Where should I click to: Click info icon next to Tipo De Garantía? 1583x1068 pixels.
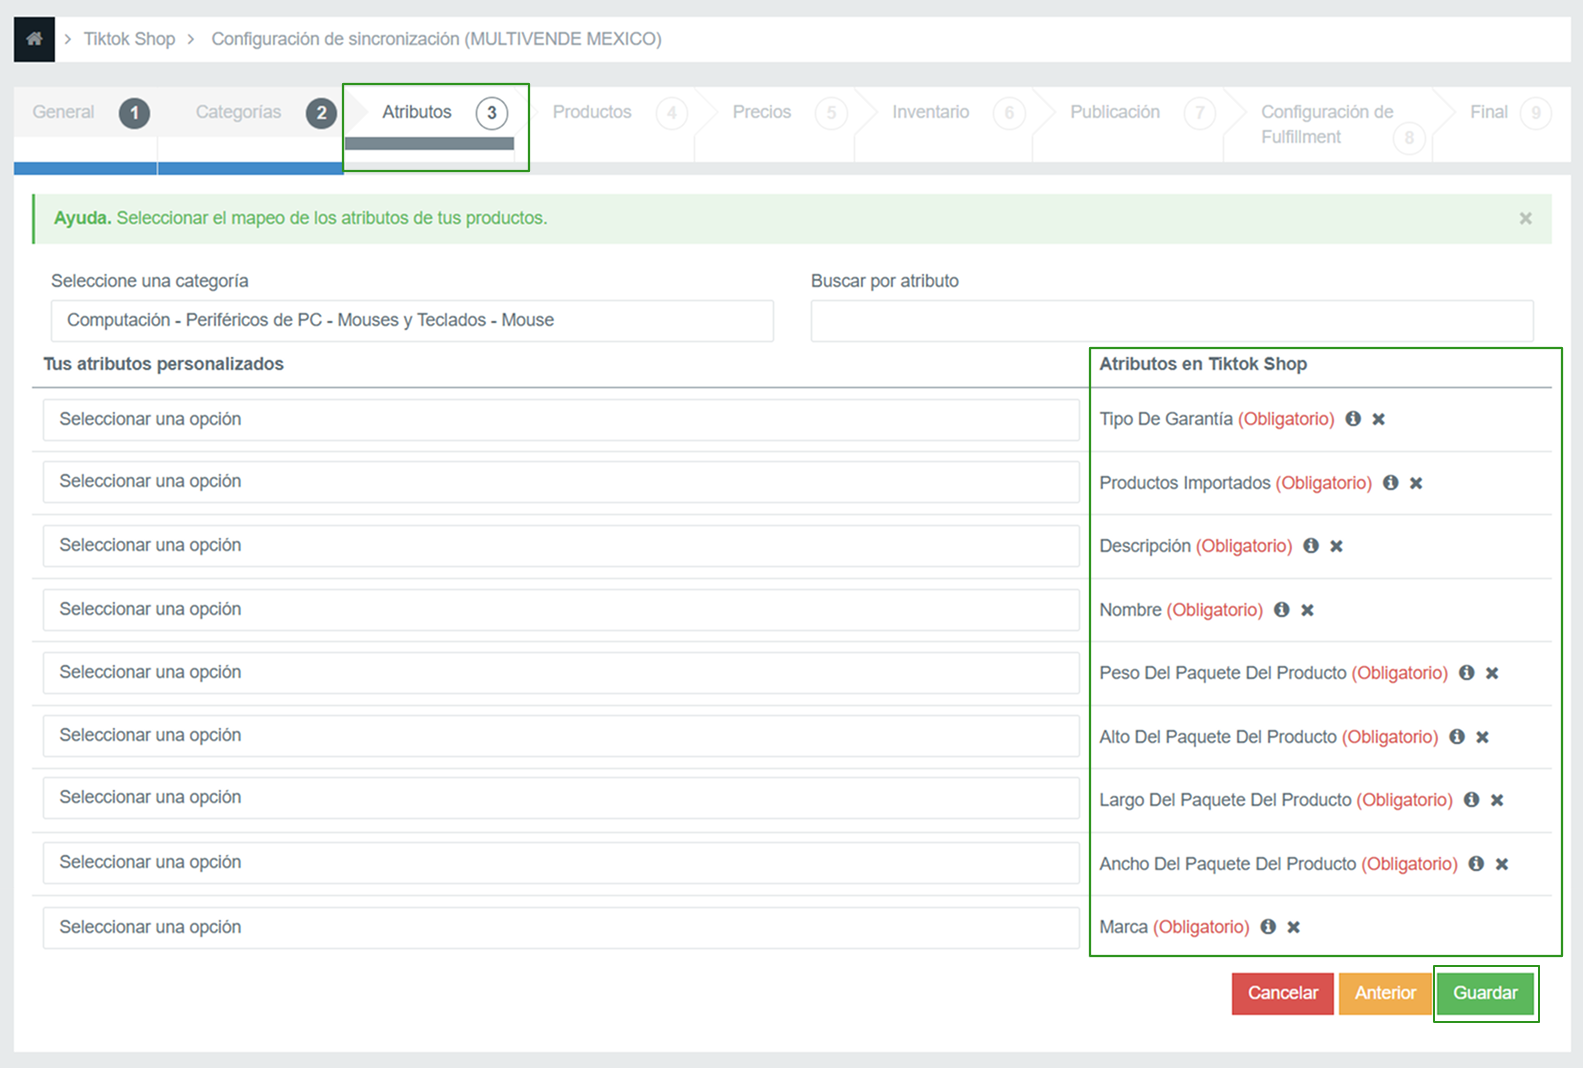pos(1353,419)
